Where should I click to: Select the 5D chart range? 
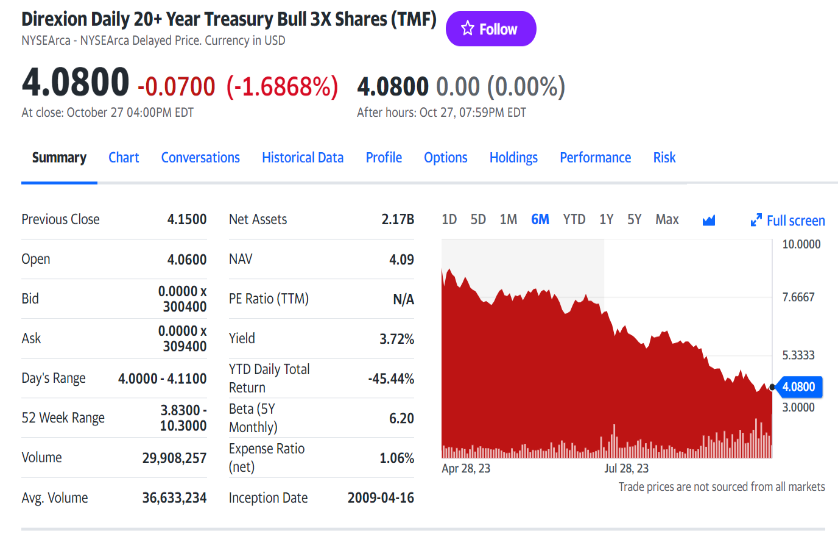(478, 219)
